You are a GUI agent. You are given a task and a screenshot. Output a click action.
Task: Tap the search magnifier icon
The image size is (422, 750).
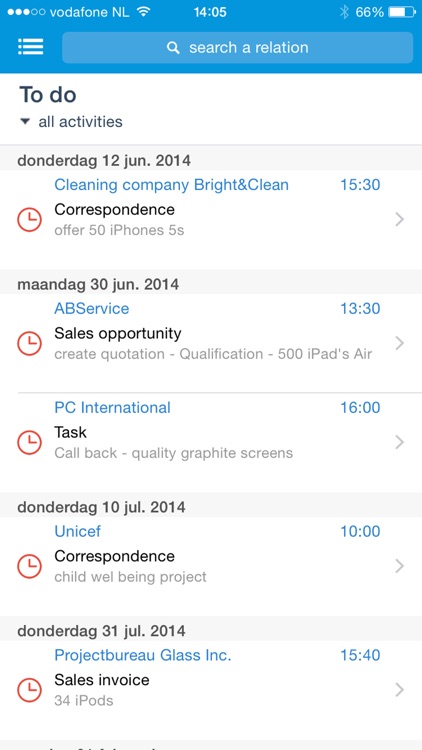click(x=173, y=47)
